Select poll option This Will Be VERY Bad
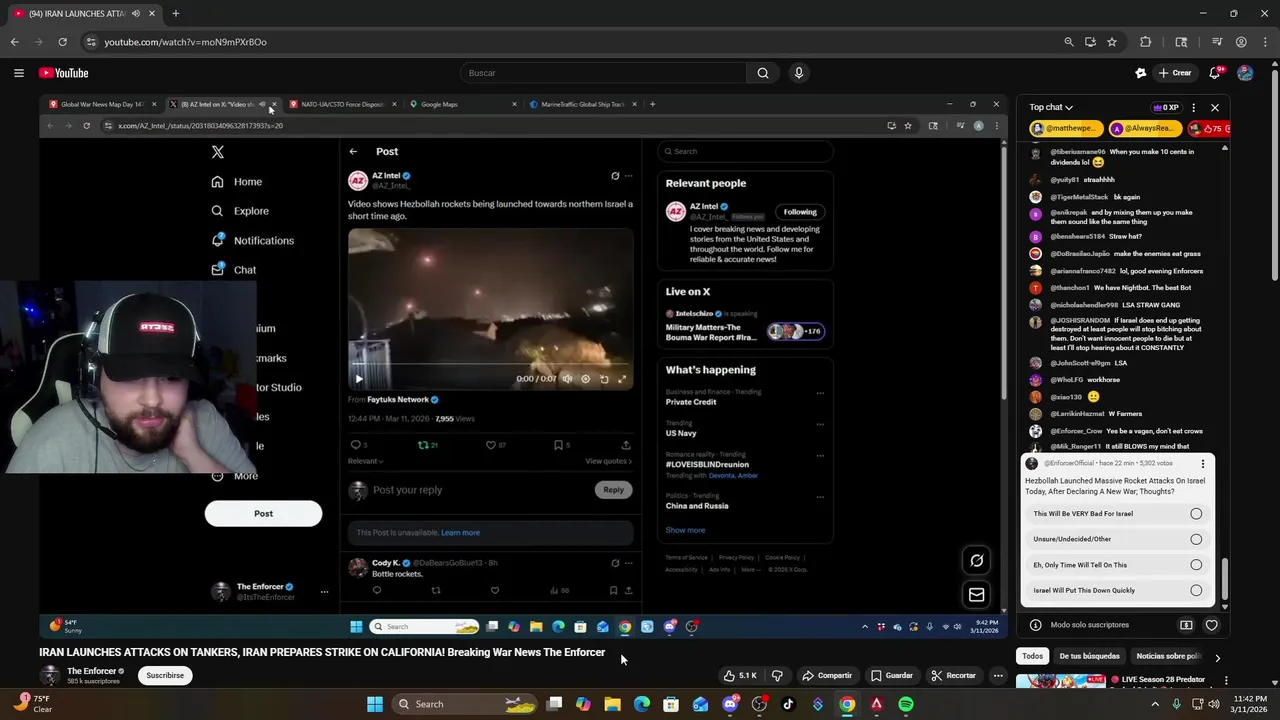Viewport: 1280px width, 720px height. pos(1118,513)
